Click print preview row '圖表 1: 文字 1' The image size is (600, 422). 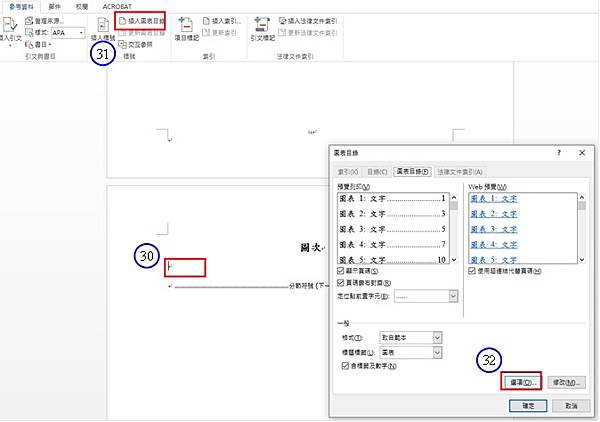pyautogui.click(x=393, y=199)
